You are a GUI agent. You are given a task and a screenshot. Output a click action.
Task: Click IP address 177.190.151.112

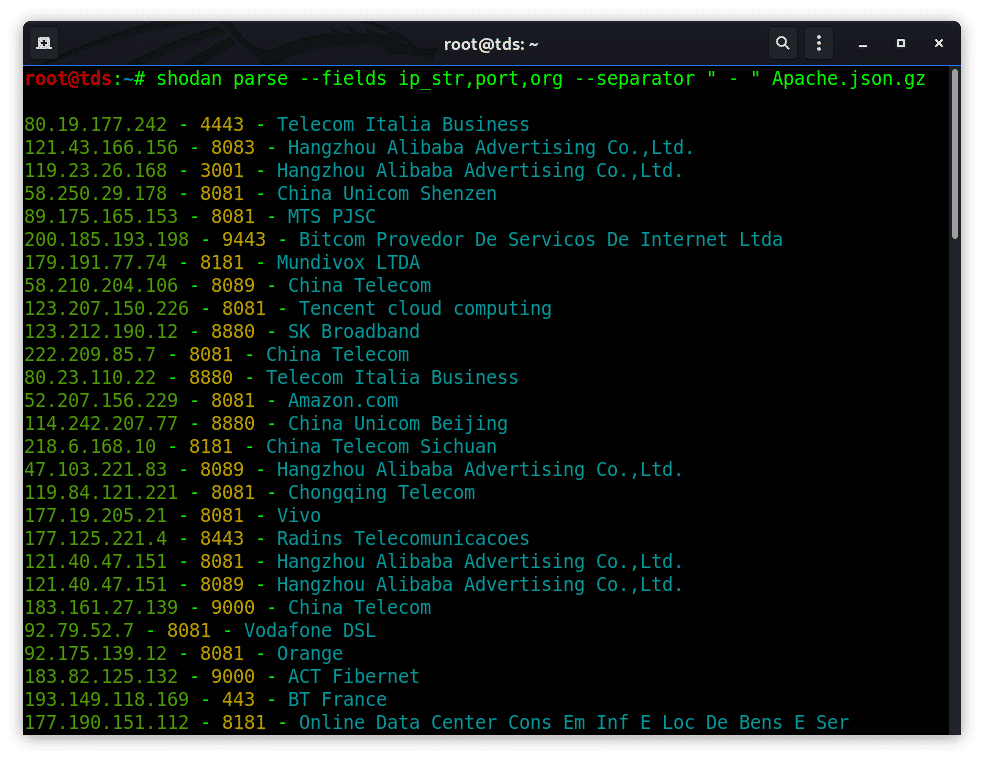pos(106,723)
